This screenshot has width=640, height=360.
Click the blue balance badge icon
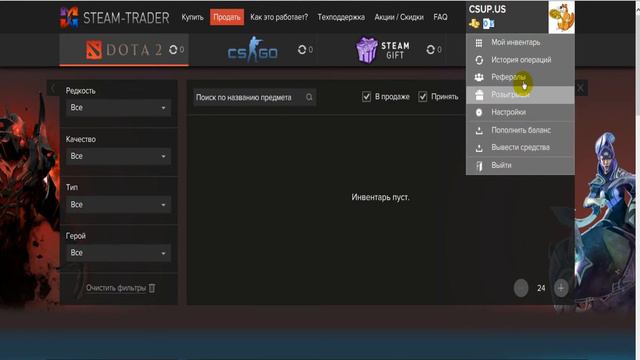point(489,24)
